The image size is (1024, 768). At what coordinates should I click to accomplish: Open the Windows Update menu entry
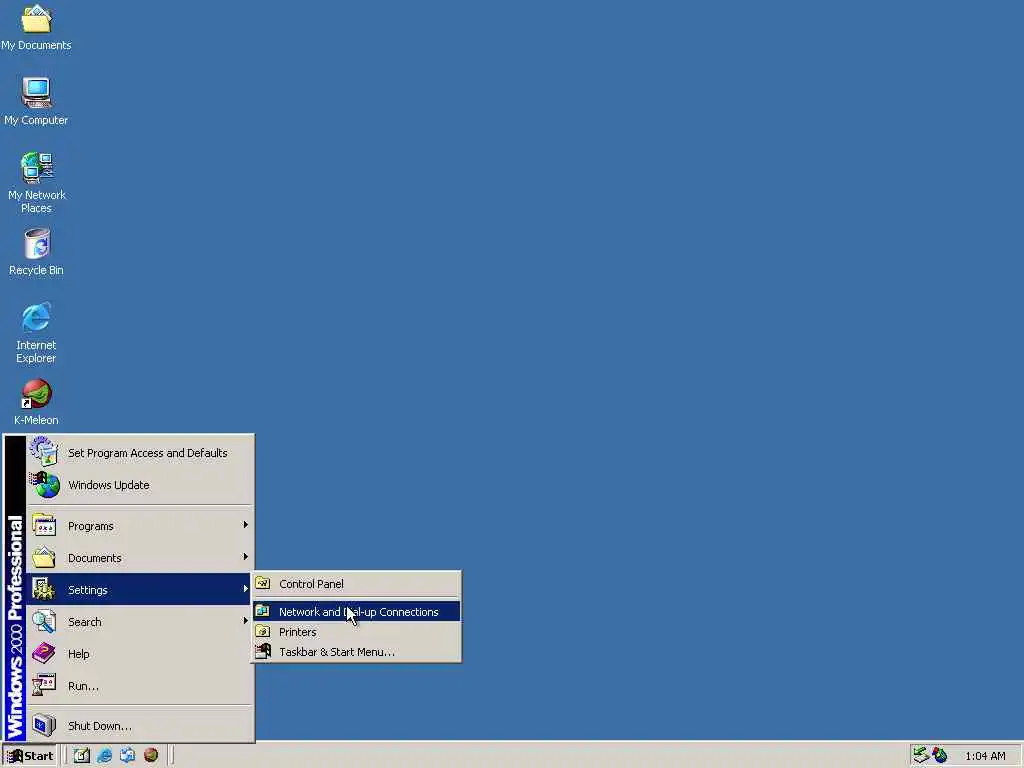pos(140,485)
